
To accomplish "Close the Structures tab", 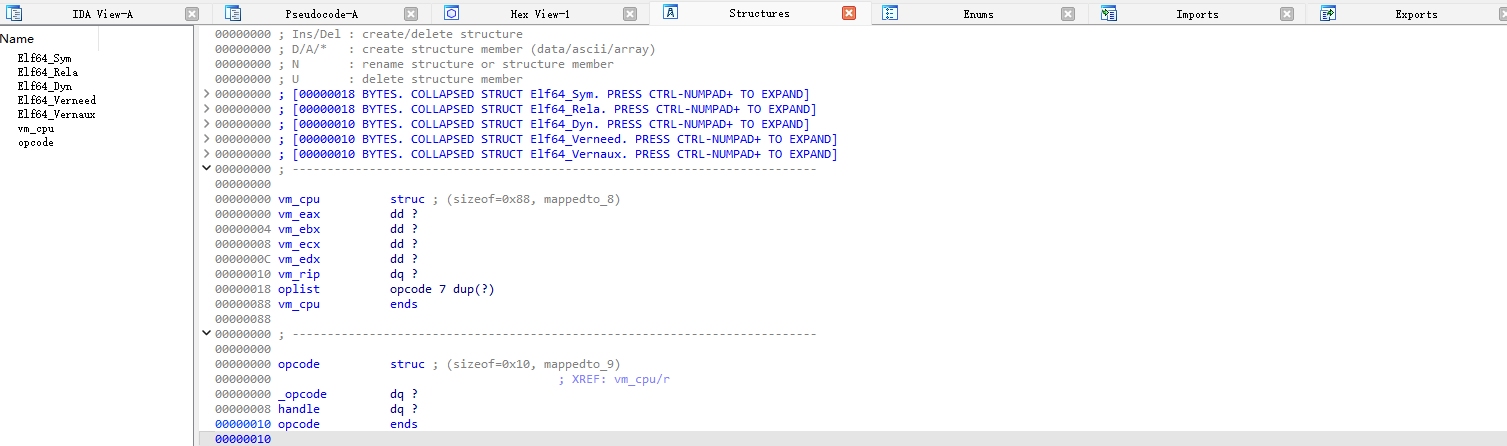I will 849,13.
